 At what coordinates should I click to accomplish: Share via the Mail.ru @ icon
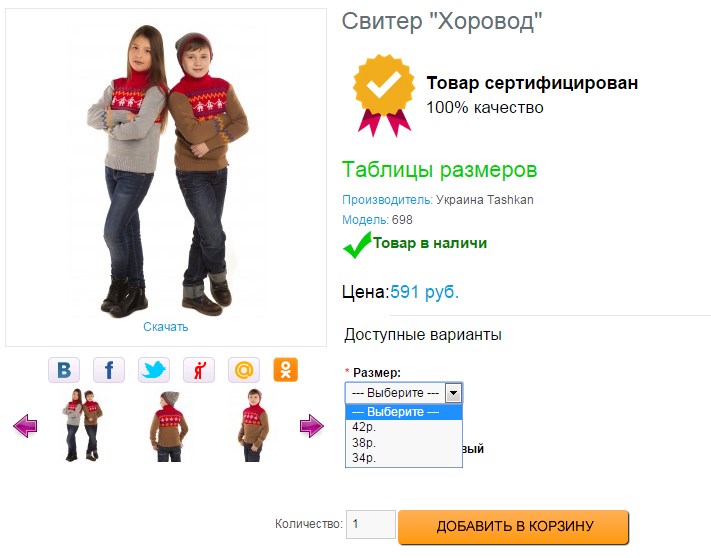[x=244, y=370]
